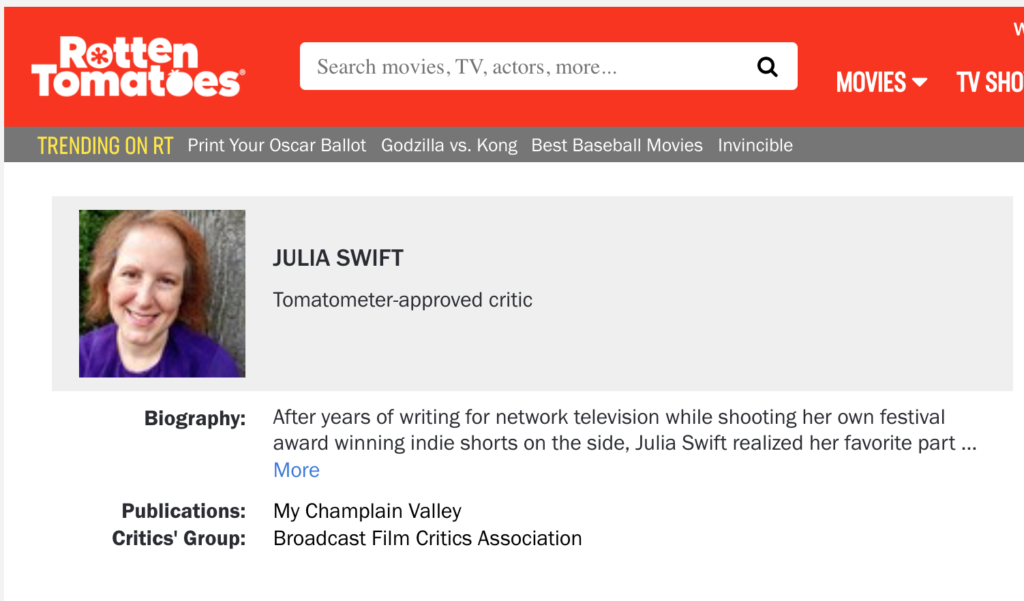The height and width of the screenshot is (601, 1024).
Task: Click the Critics' Group label
Action: [x=179, y=538]
